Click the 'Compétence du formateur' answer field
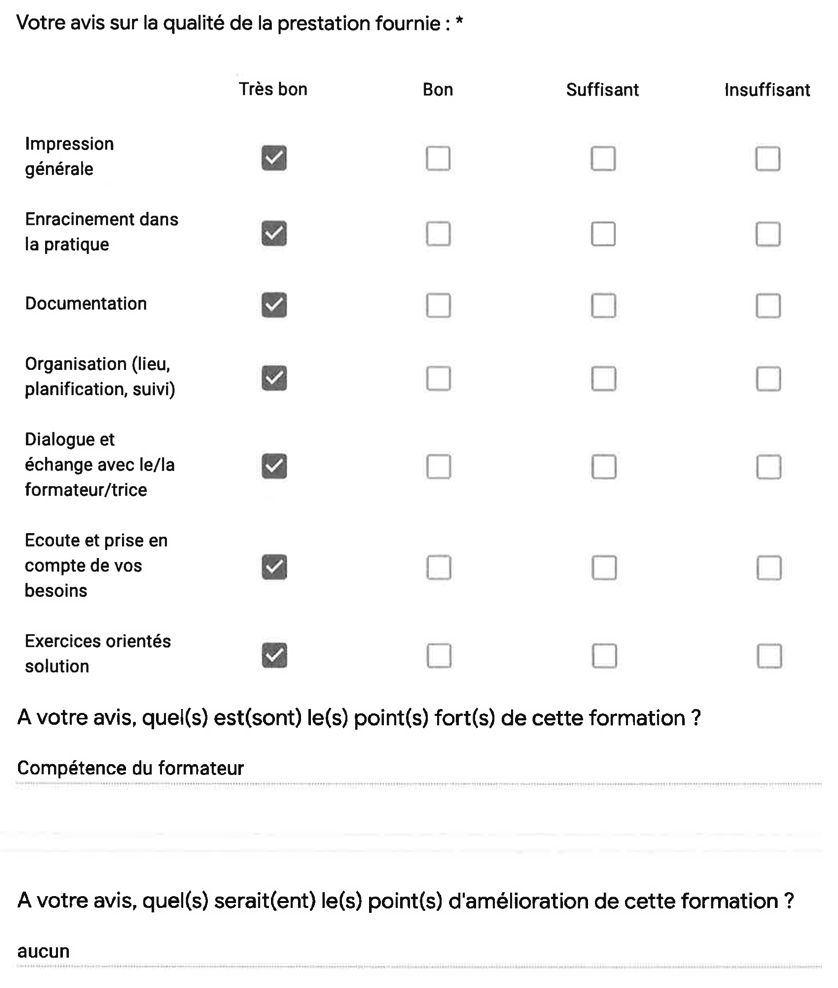Viewport: 838px width, 988px height. [419, 769]
